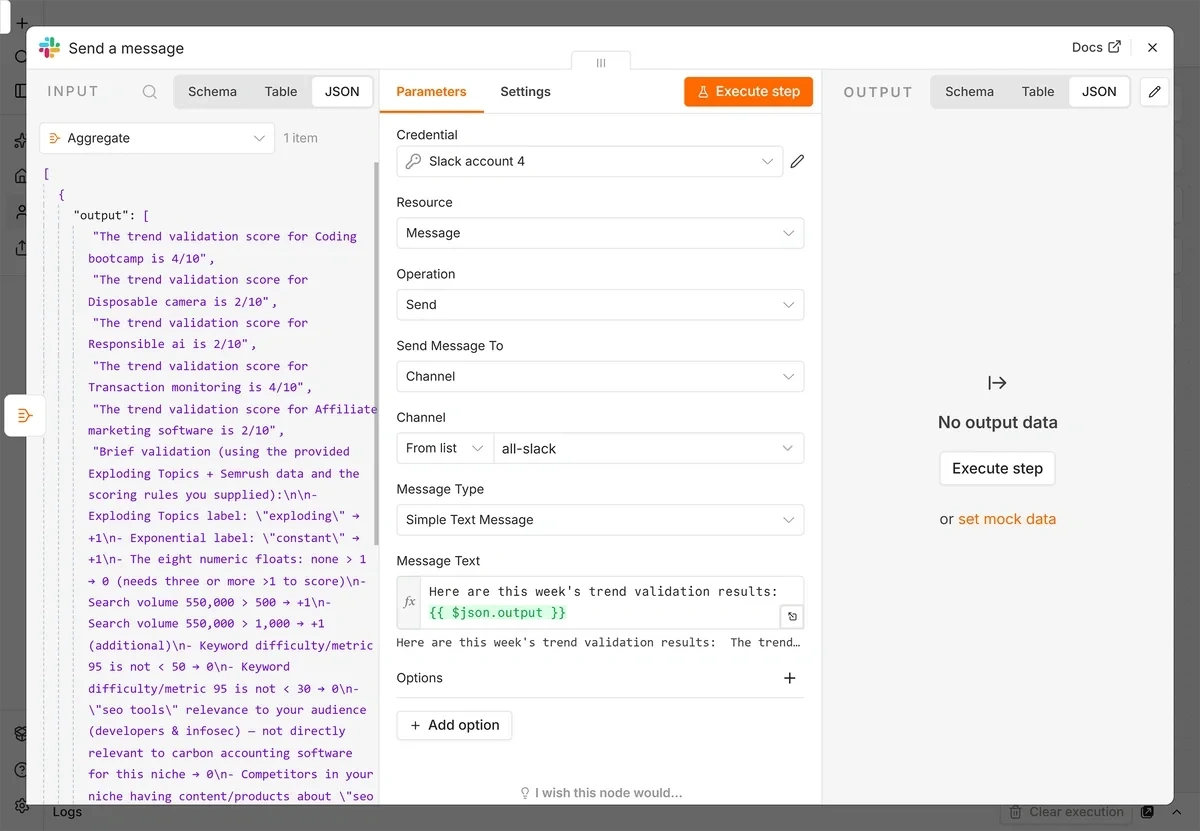Select input JSON view tab
1200x831 pixels.
pyautogui.click(x=342, y=91)
